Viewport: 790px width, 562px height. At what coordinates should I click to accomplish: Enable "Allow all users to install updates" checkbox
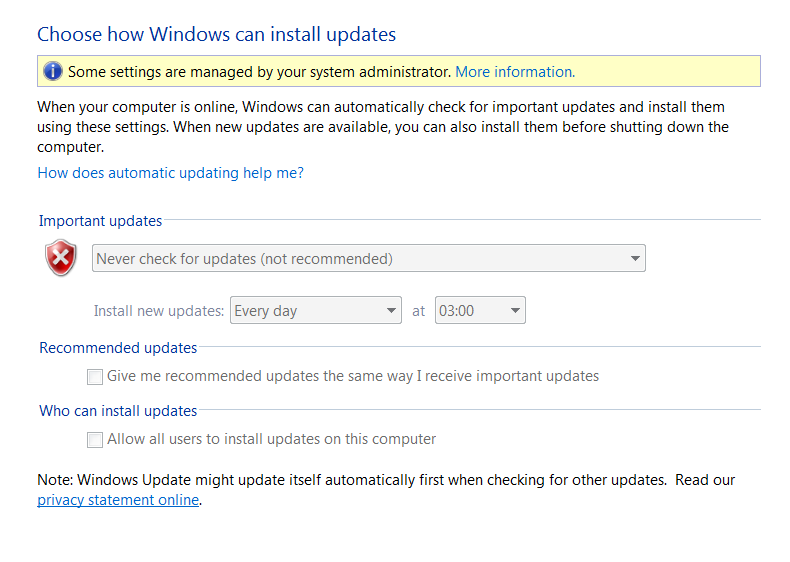[x=95, y=439]
